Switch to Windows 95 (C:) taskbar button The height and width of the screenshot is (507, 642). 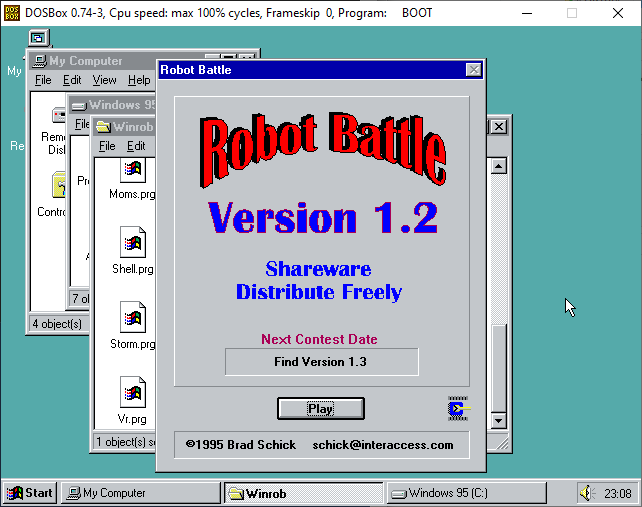tap(467, 493)
